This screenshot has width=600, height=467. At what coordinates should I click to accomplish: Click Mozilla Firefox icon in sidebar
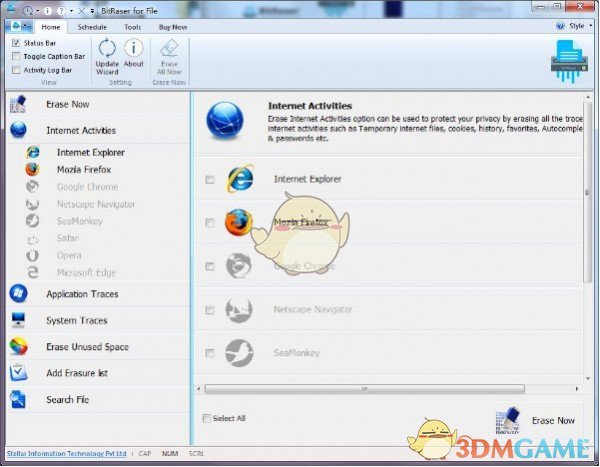point(33,169)
